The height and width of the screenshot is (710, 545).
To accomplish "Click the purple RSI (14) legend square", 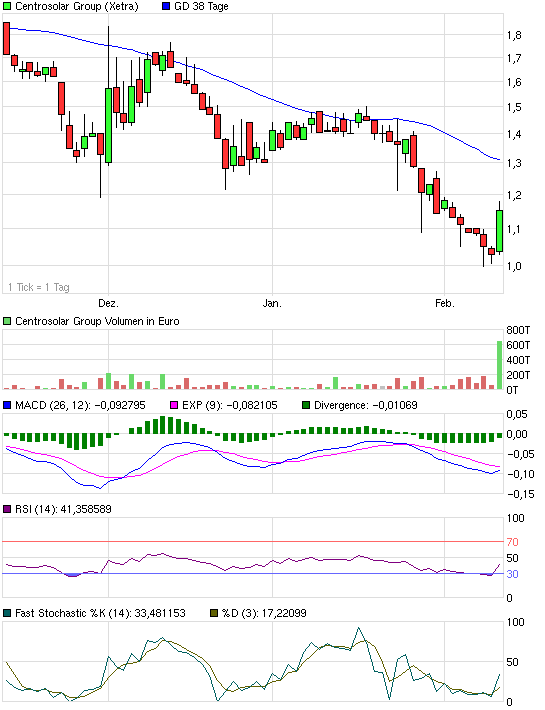I will click(x=7, y=509).
